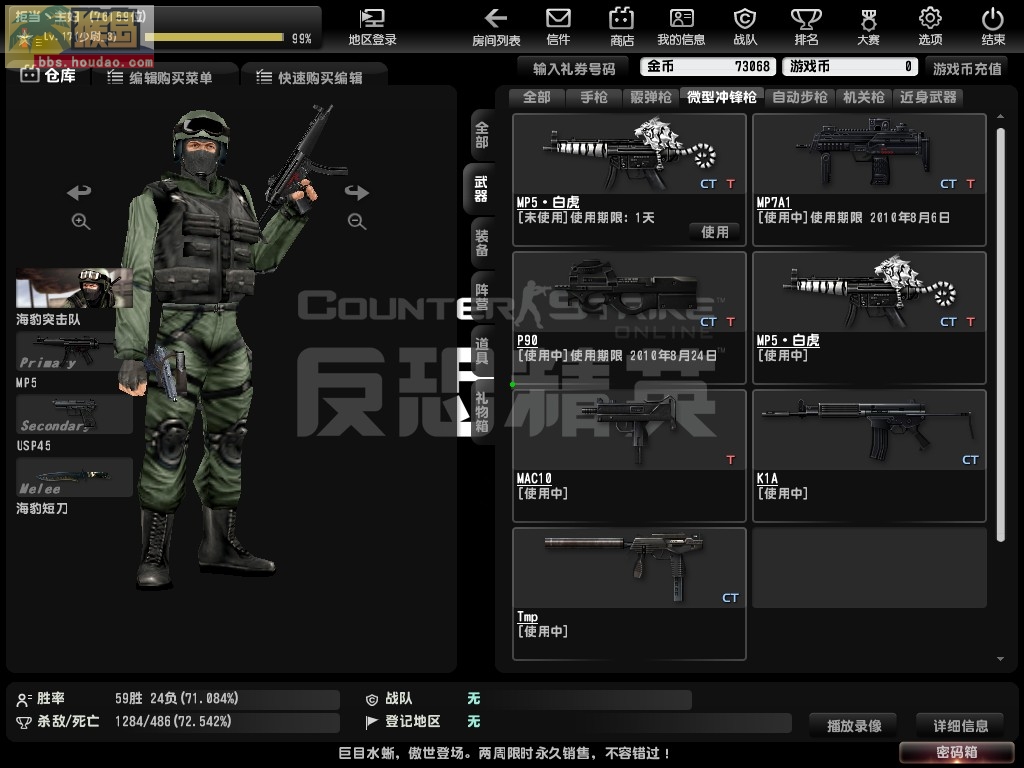
Task: Open 选项 options gear icon
Action: coord(930,27)
